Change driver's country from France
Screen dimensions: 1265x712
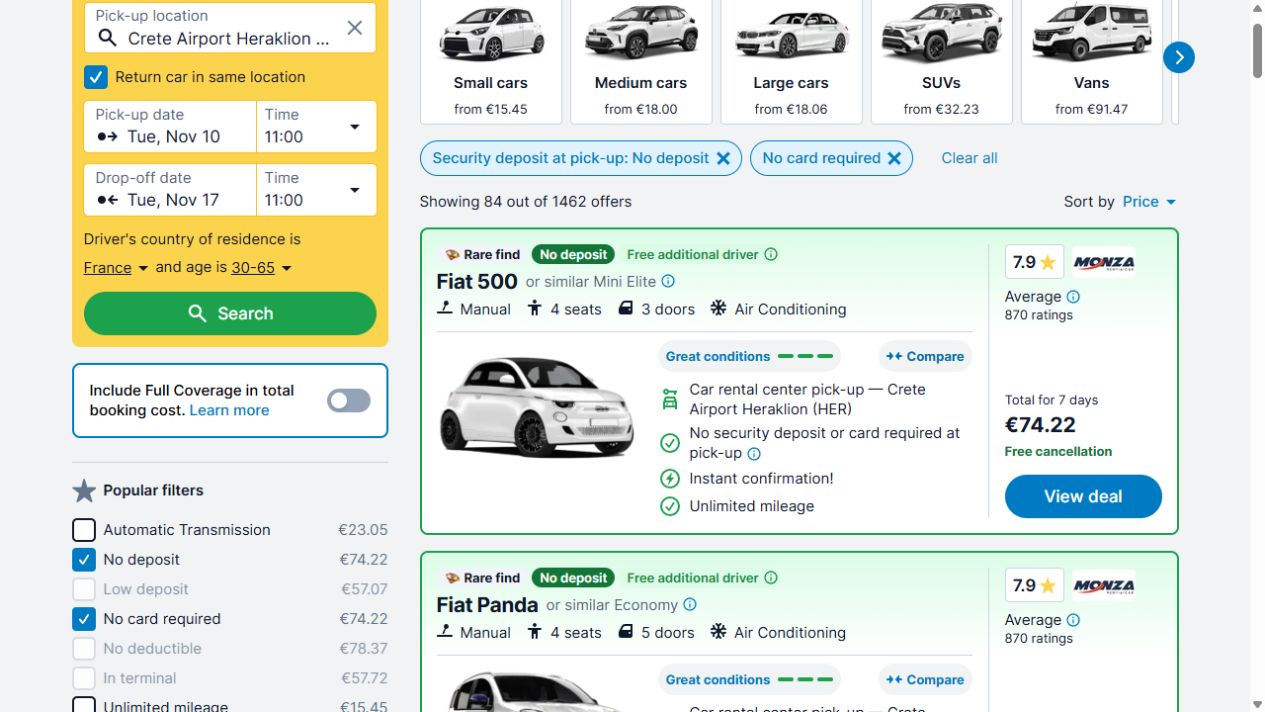click(x=115, y=268)
